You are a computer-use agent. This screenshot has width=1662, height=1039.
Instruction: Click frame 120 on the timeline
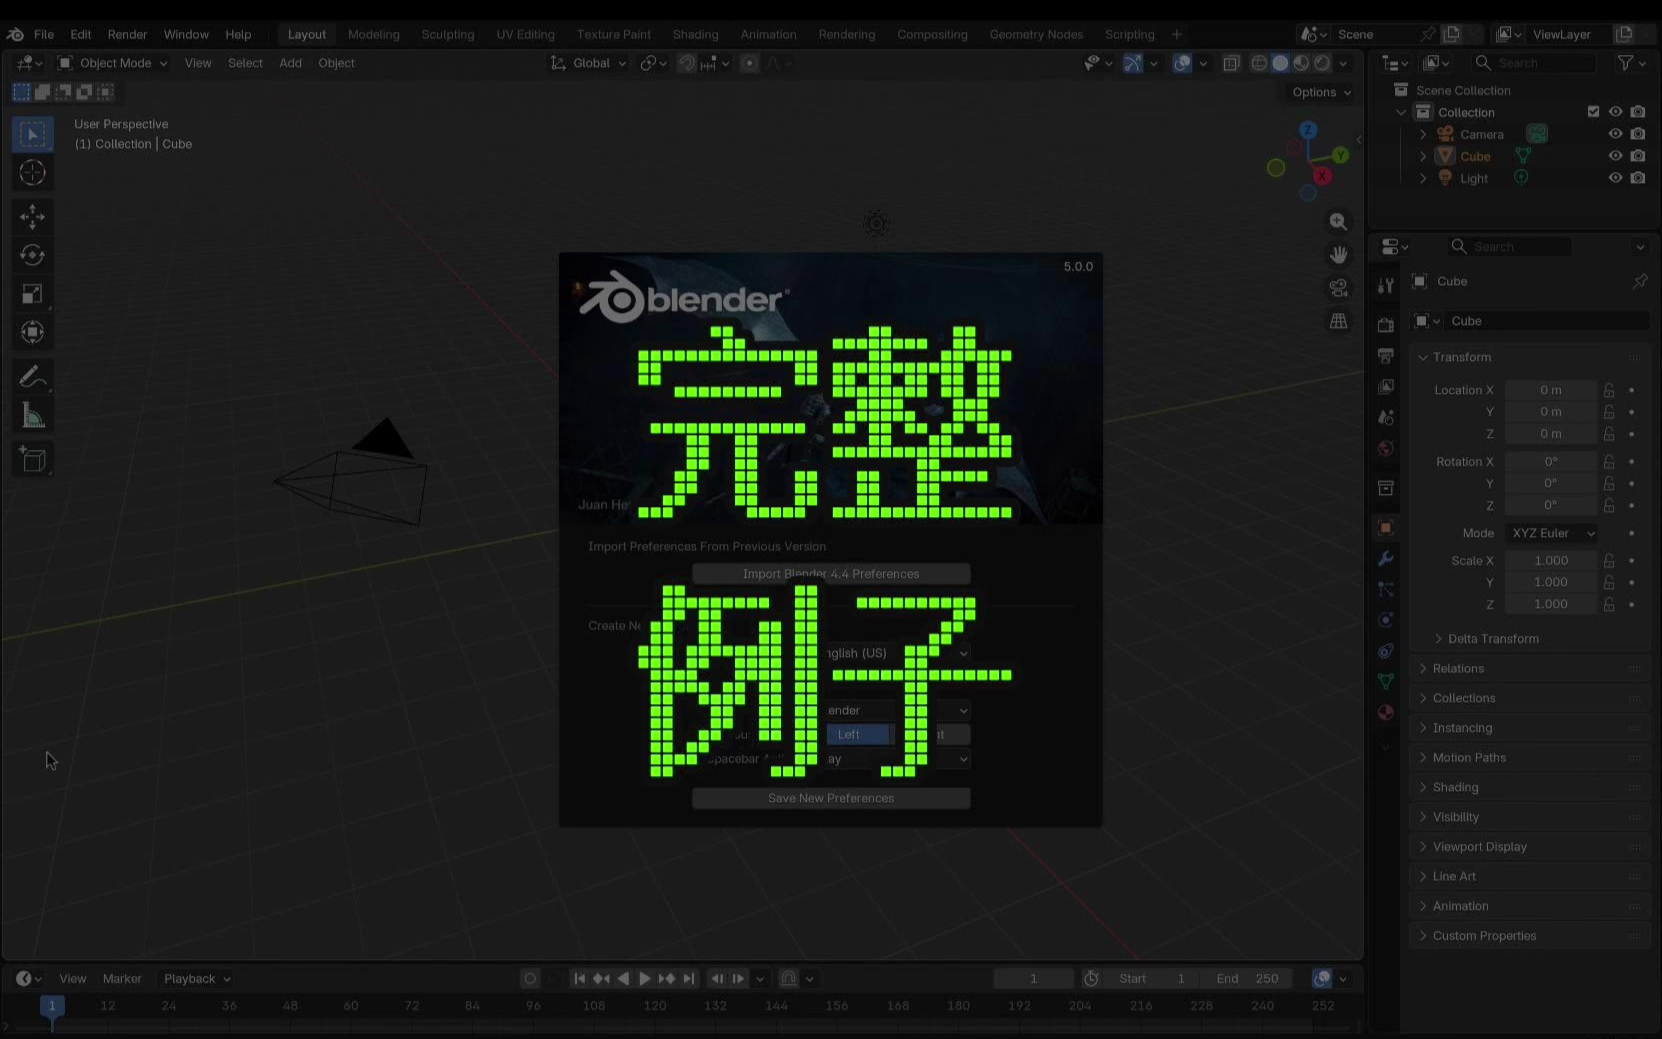click(x=655, y=1006)
